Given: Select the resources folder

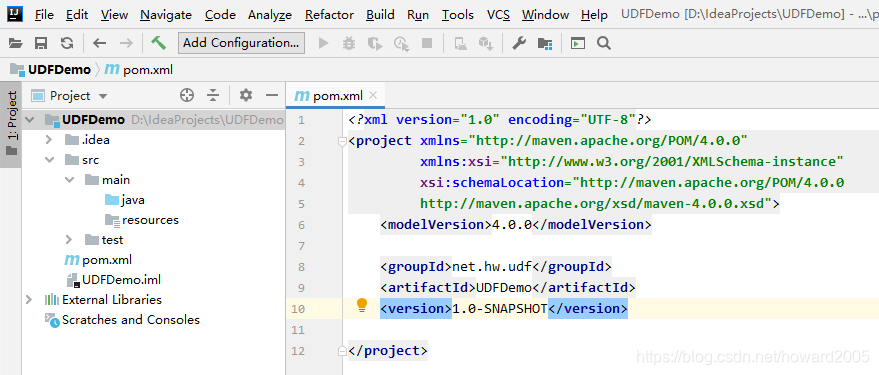Looking at the screenshot, I should [150, 220].
